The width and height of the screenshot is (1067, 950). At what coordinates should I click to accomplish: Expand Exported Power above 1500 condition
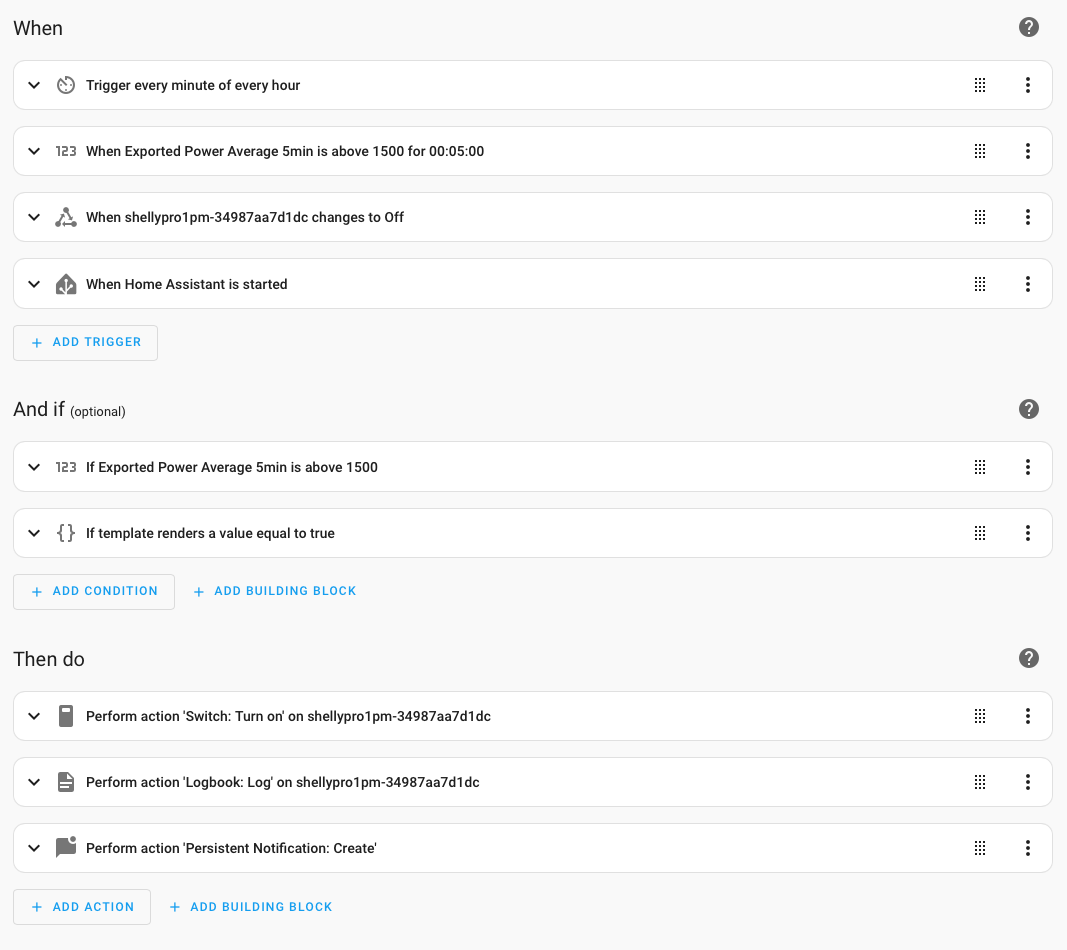(34, 467)
